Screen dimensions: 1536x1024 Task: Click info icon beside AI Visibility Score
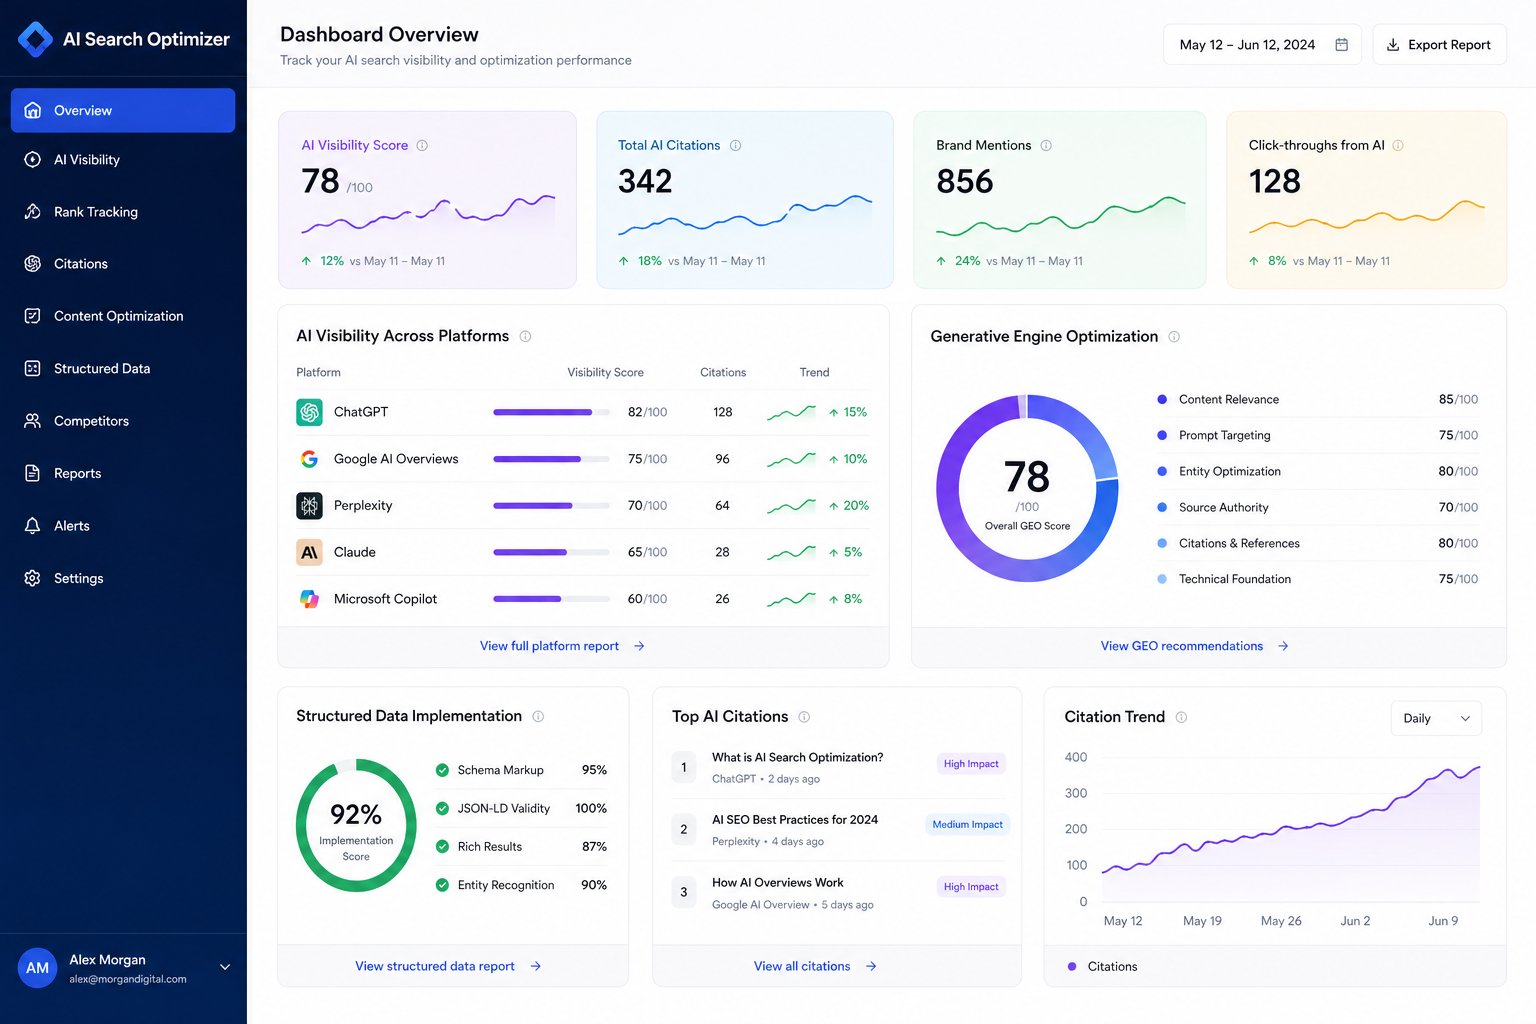click(422, 145)
